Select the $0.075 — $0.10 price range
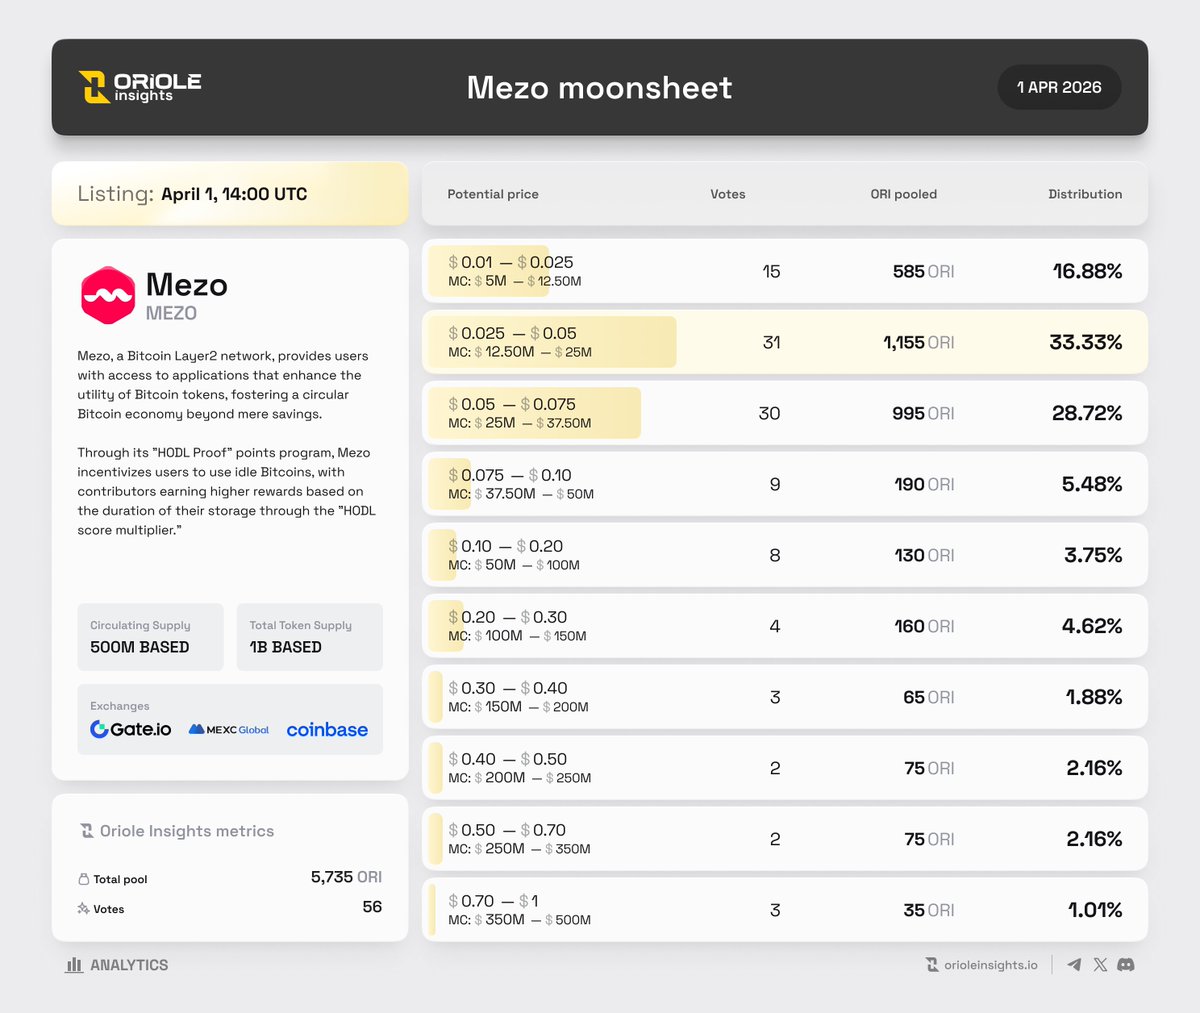 click(510, 475)
